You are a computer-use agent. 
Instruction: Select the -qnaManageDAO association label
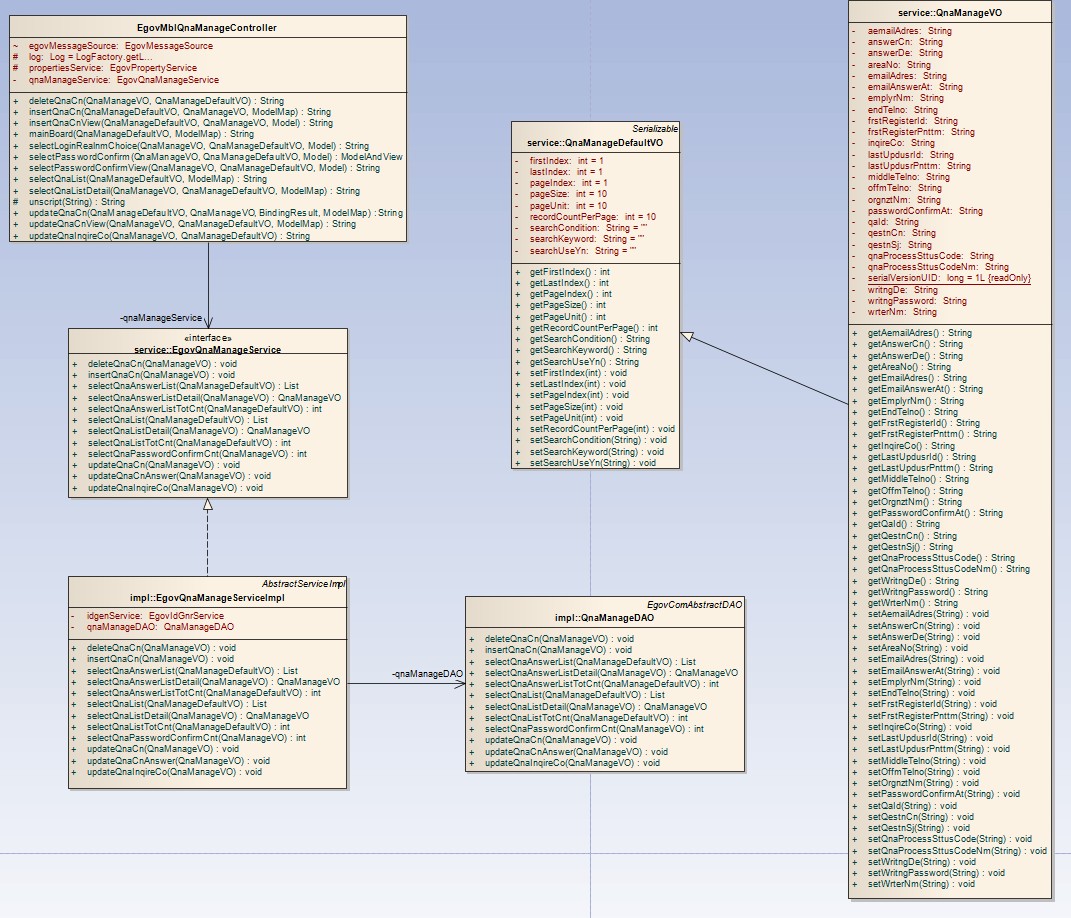(427, 675)
